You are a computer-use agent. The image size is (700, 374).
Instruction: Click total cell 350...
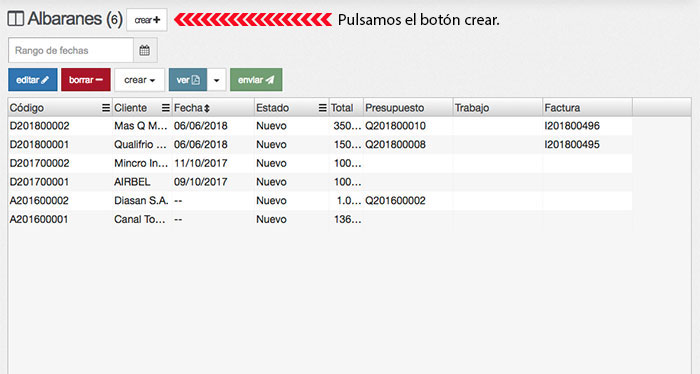[x=347, y=126]
